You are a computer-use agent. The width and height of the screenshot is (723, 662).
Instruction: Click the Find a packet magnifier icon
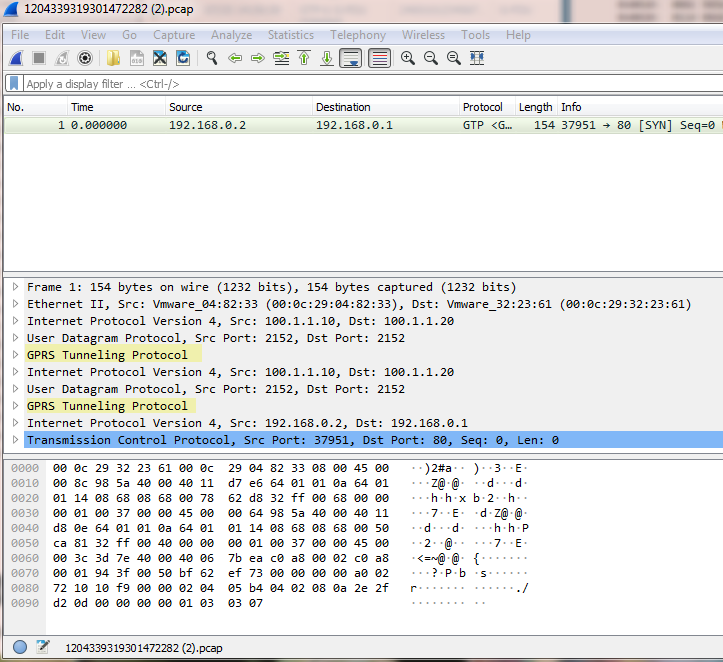(212, 59)
